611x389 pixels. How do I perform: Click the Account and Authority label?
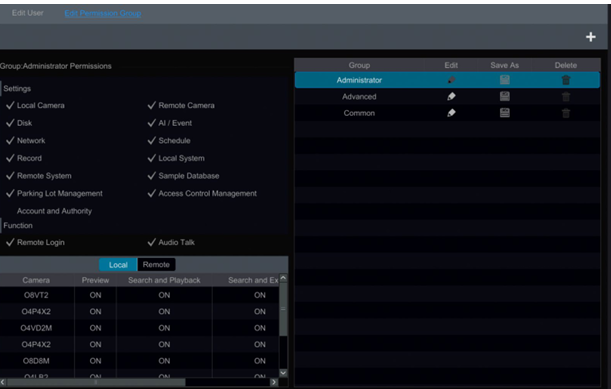[54, 211]
